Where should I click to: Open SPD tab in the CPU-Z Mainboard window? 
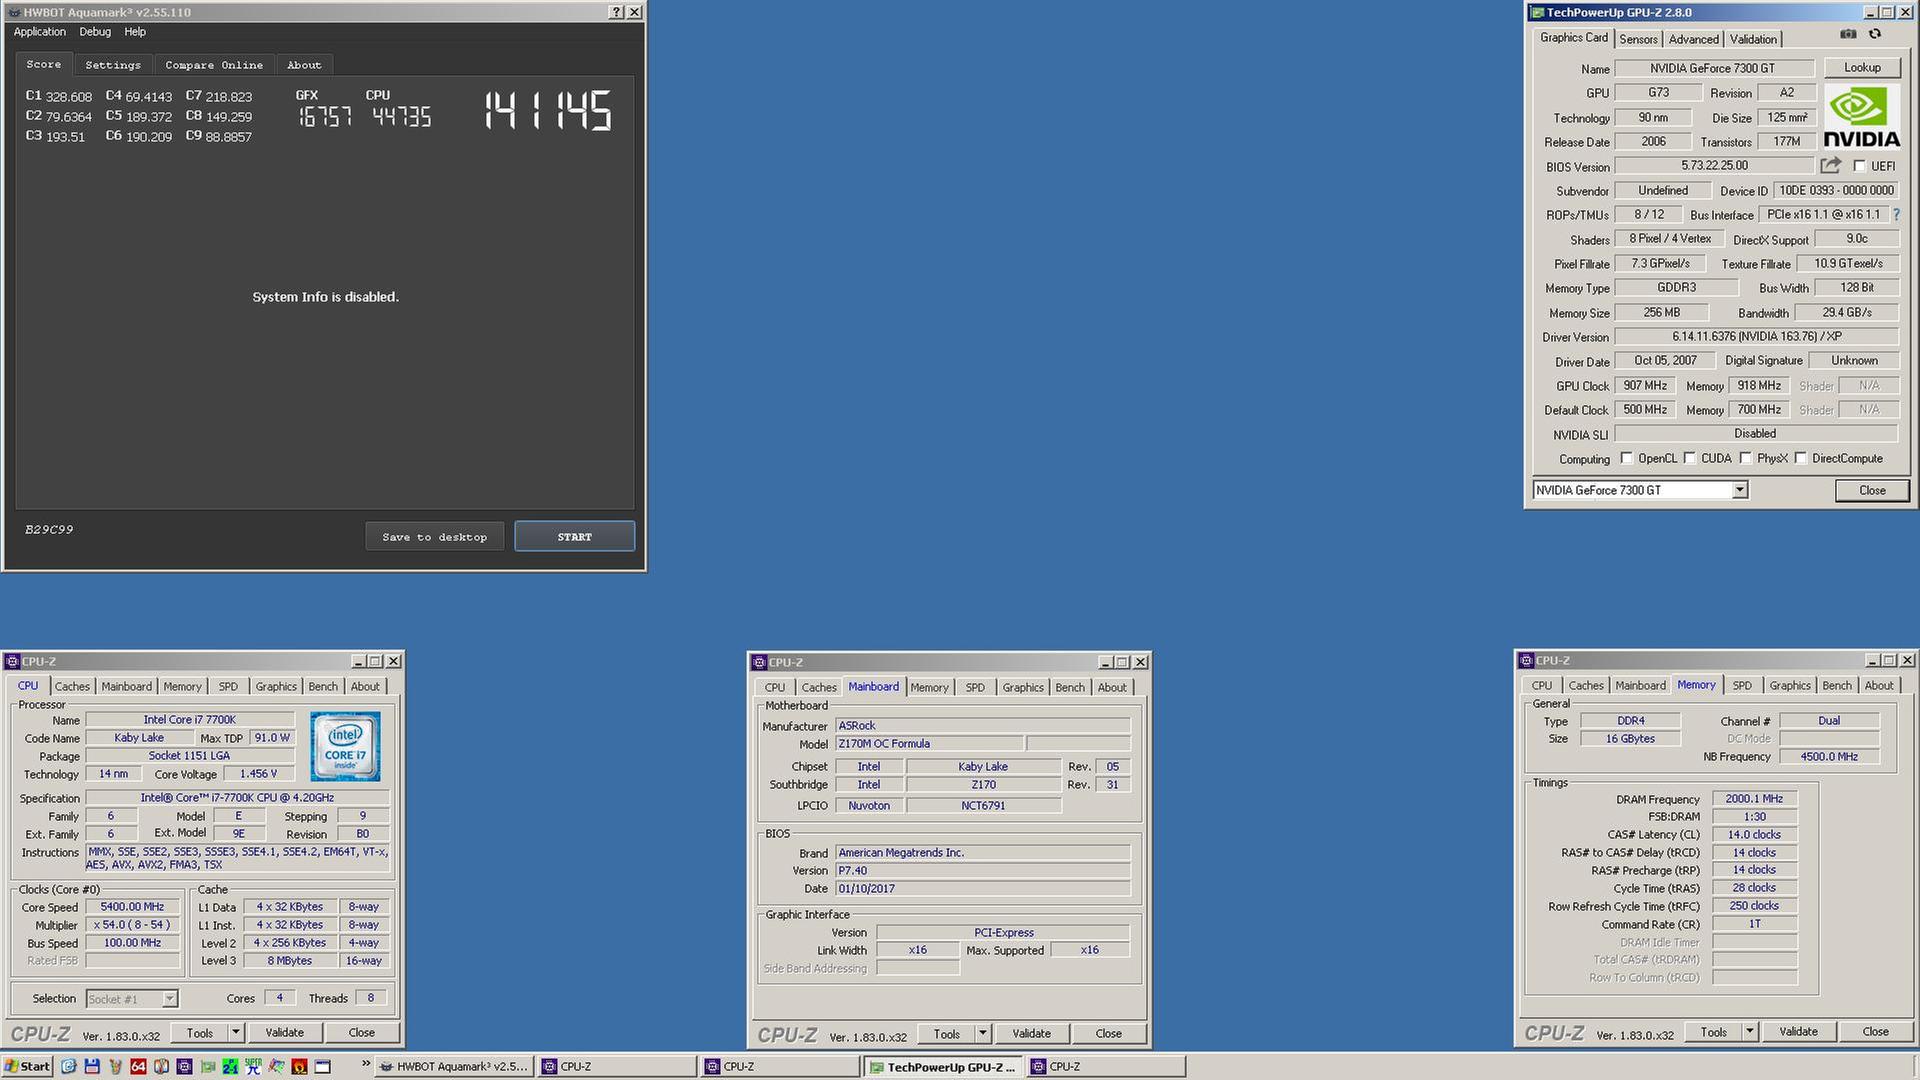[x=975, y=688]
